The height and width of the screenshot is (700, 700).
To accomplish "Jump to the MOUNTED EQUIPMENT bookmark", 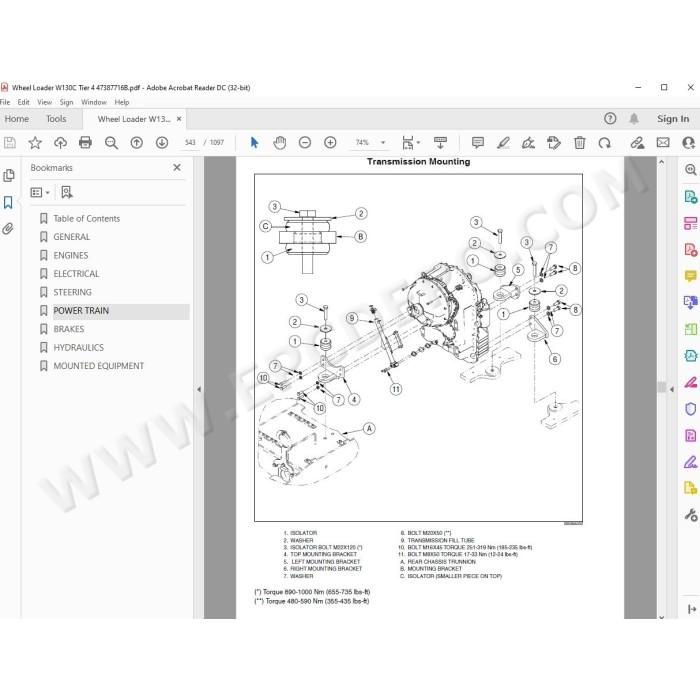I will click(x=99, y=366).
